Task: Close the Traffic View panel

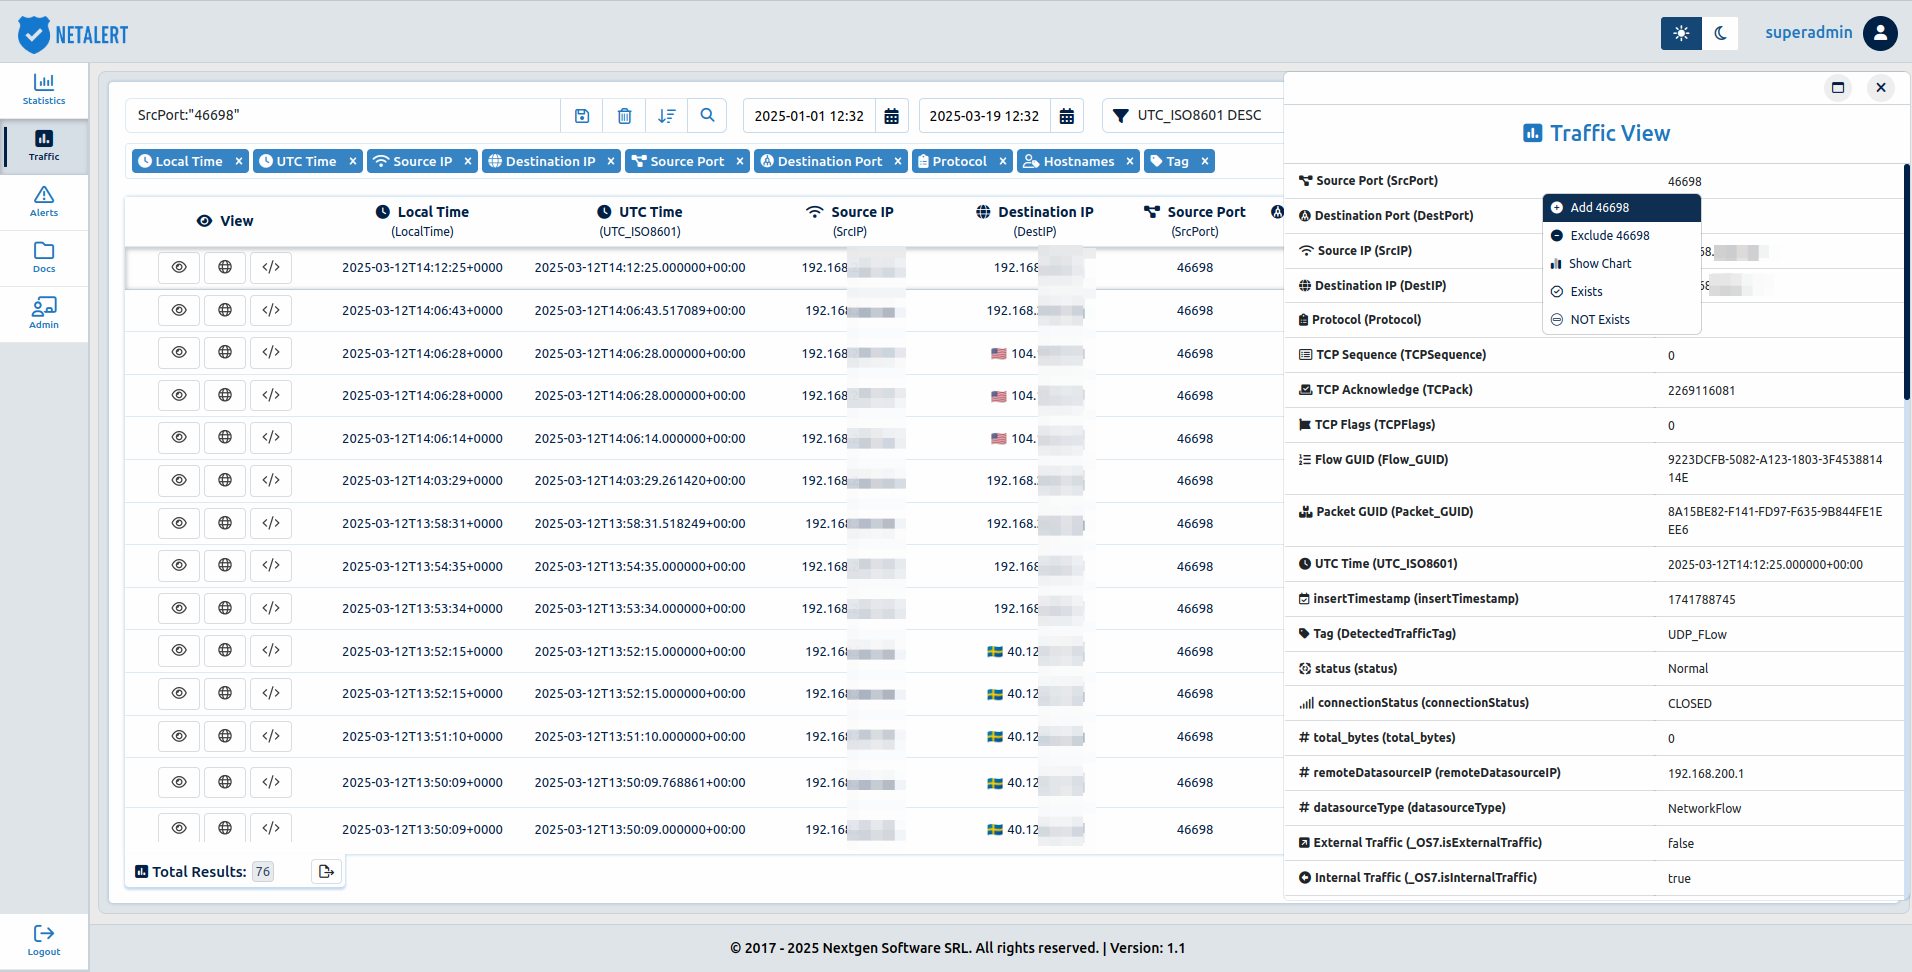Action: (x=1881, y=88)
